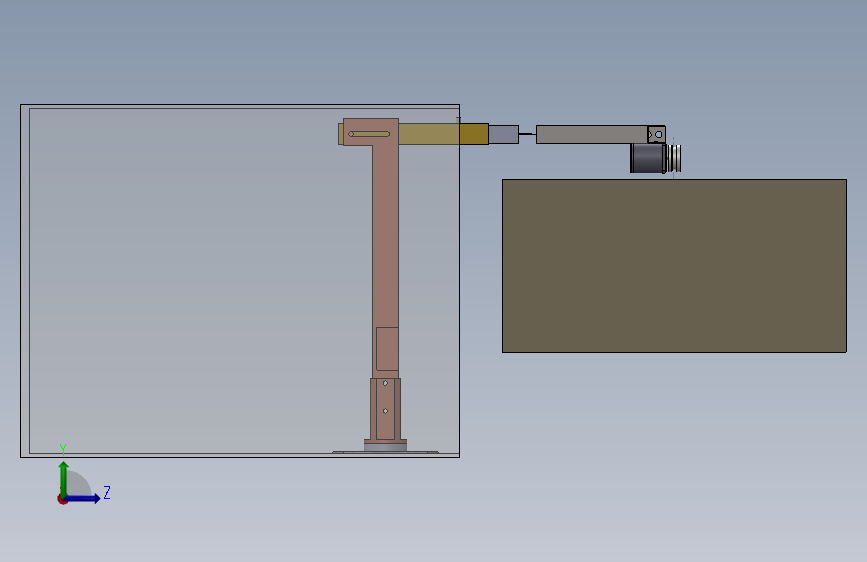Click the red origin point of triad
This screenshot has height=562, width=867.
62,499
